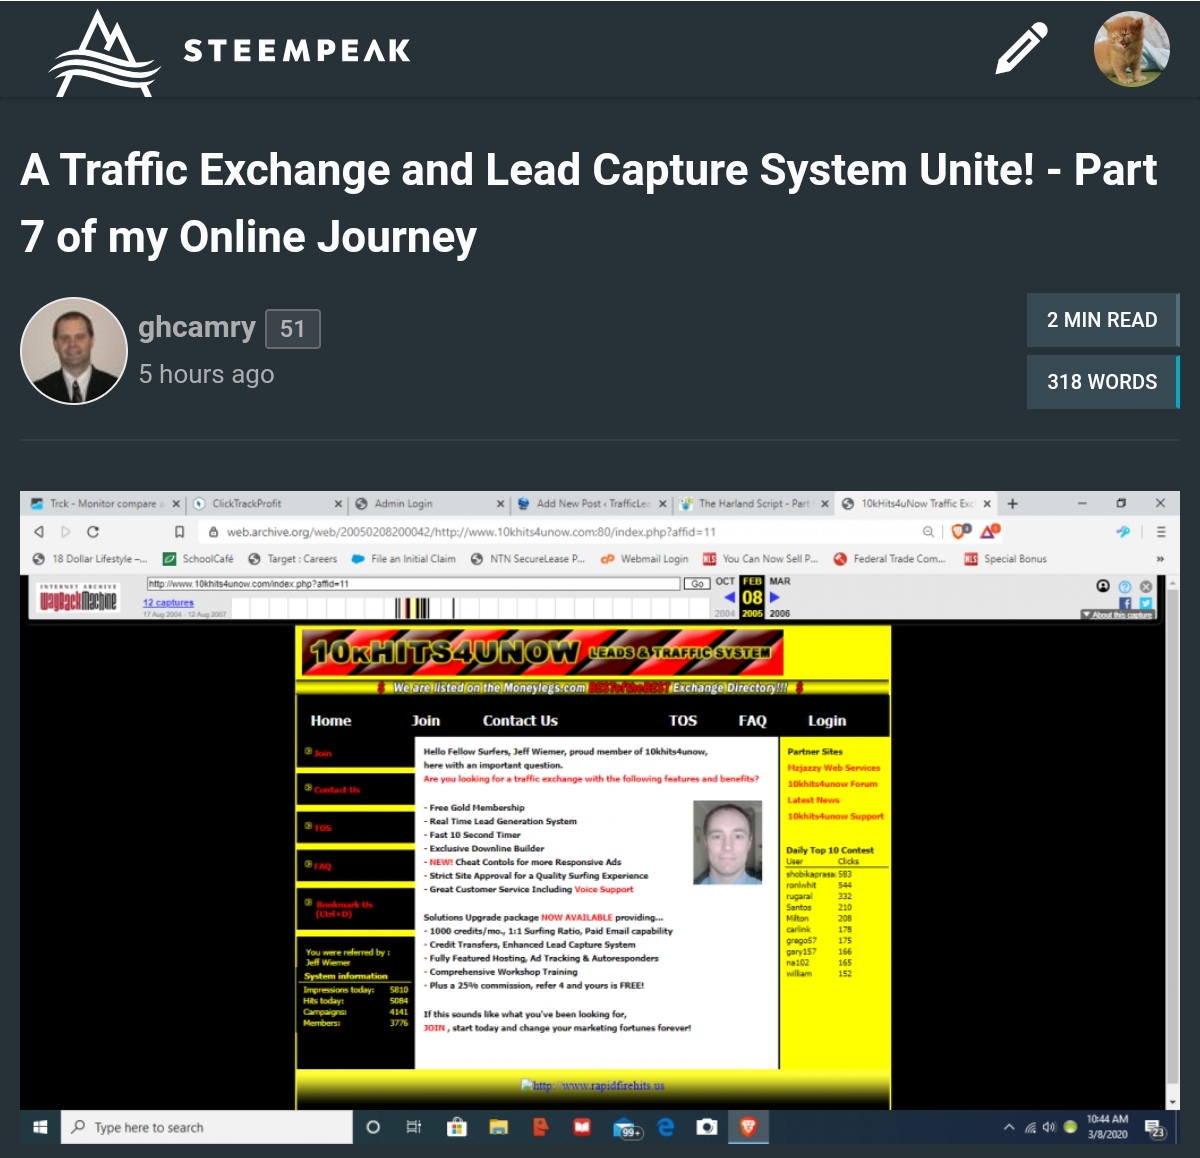This screenshot has width=1200, height=1158.
Task: Click the Wayback Machine logo
Action: point(78,598)
